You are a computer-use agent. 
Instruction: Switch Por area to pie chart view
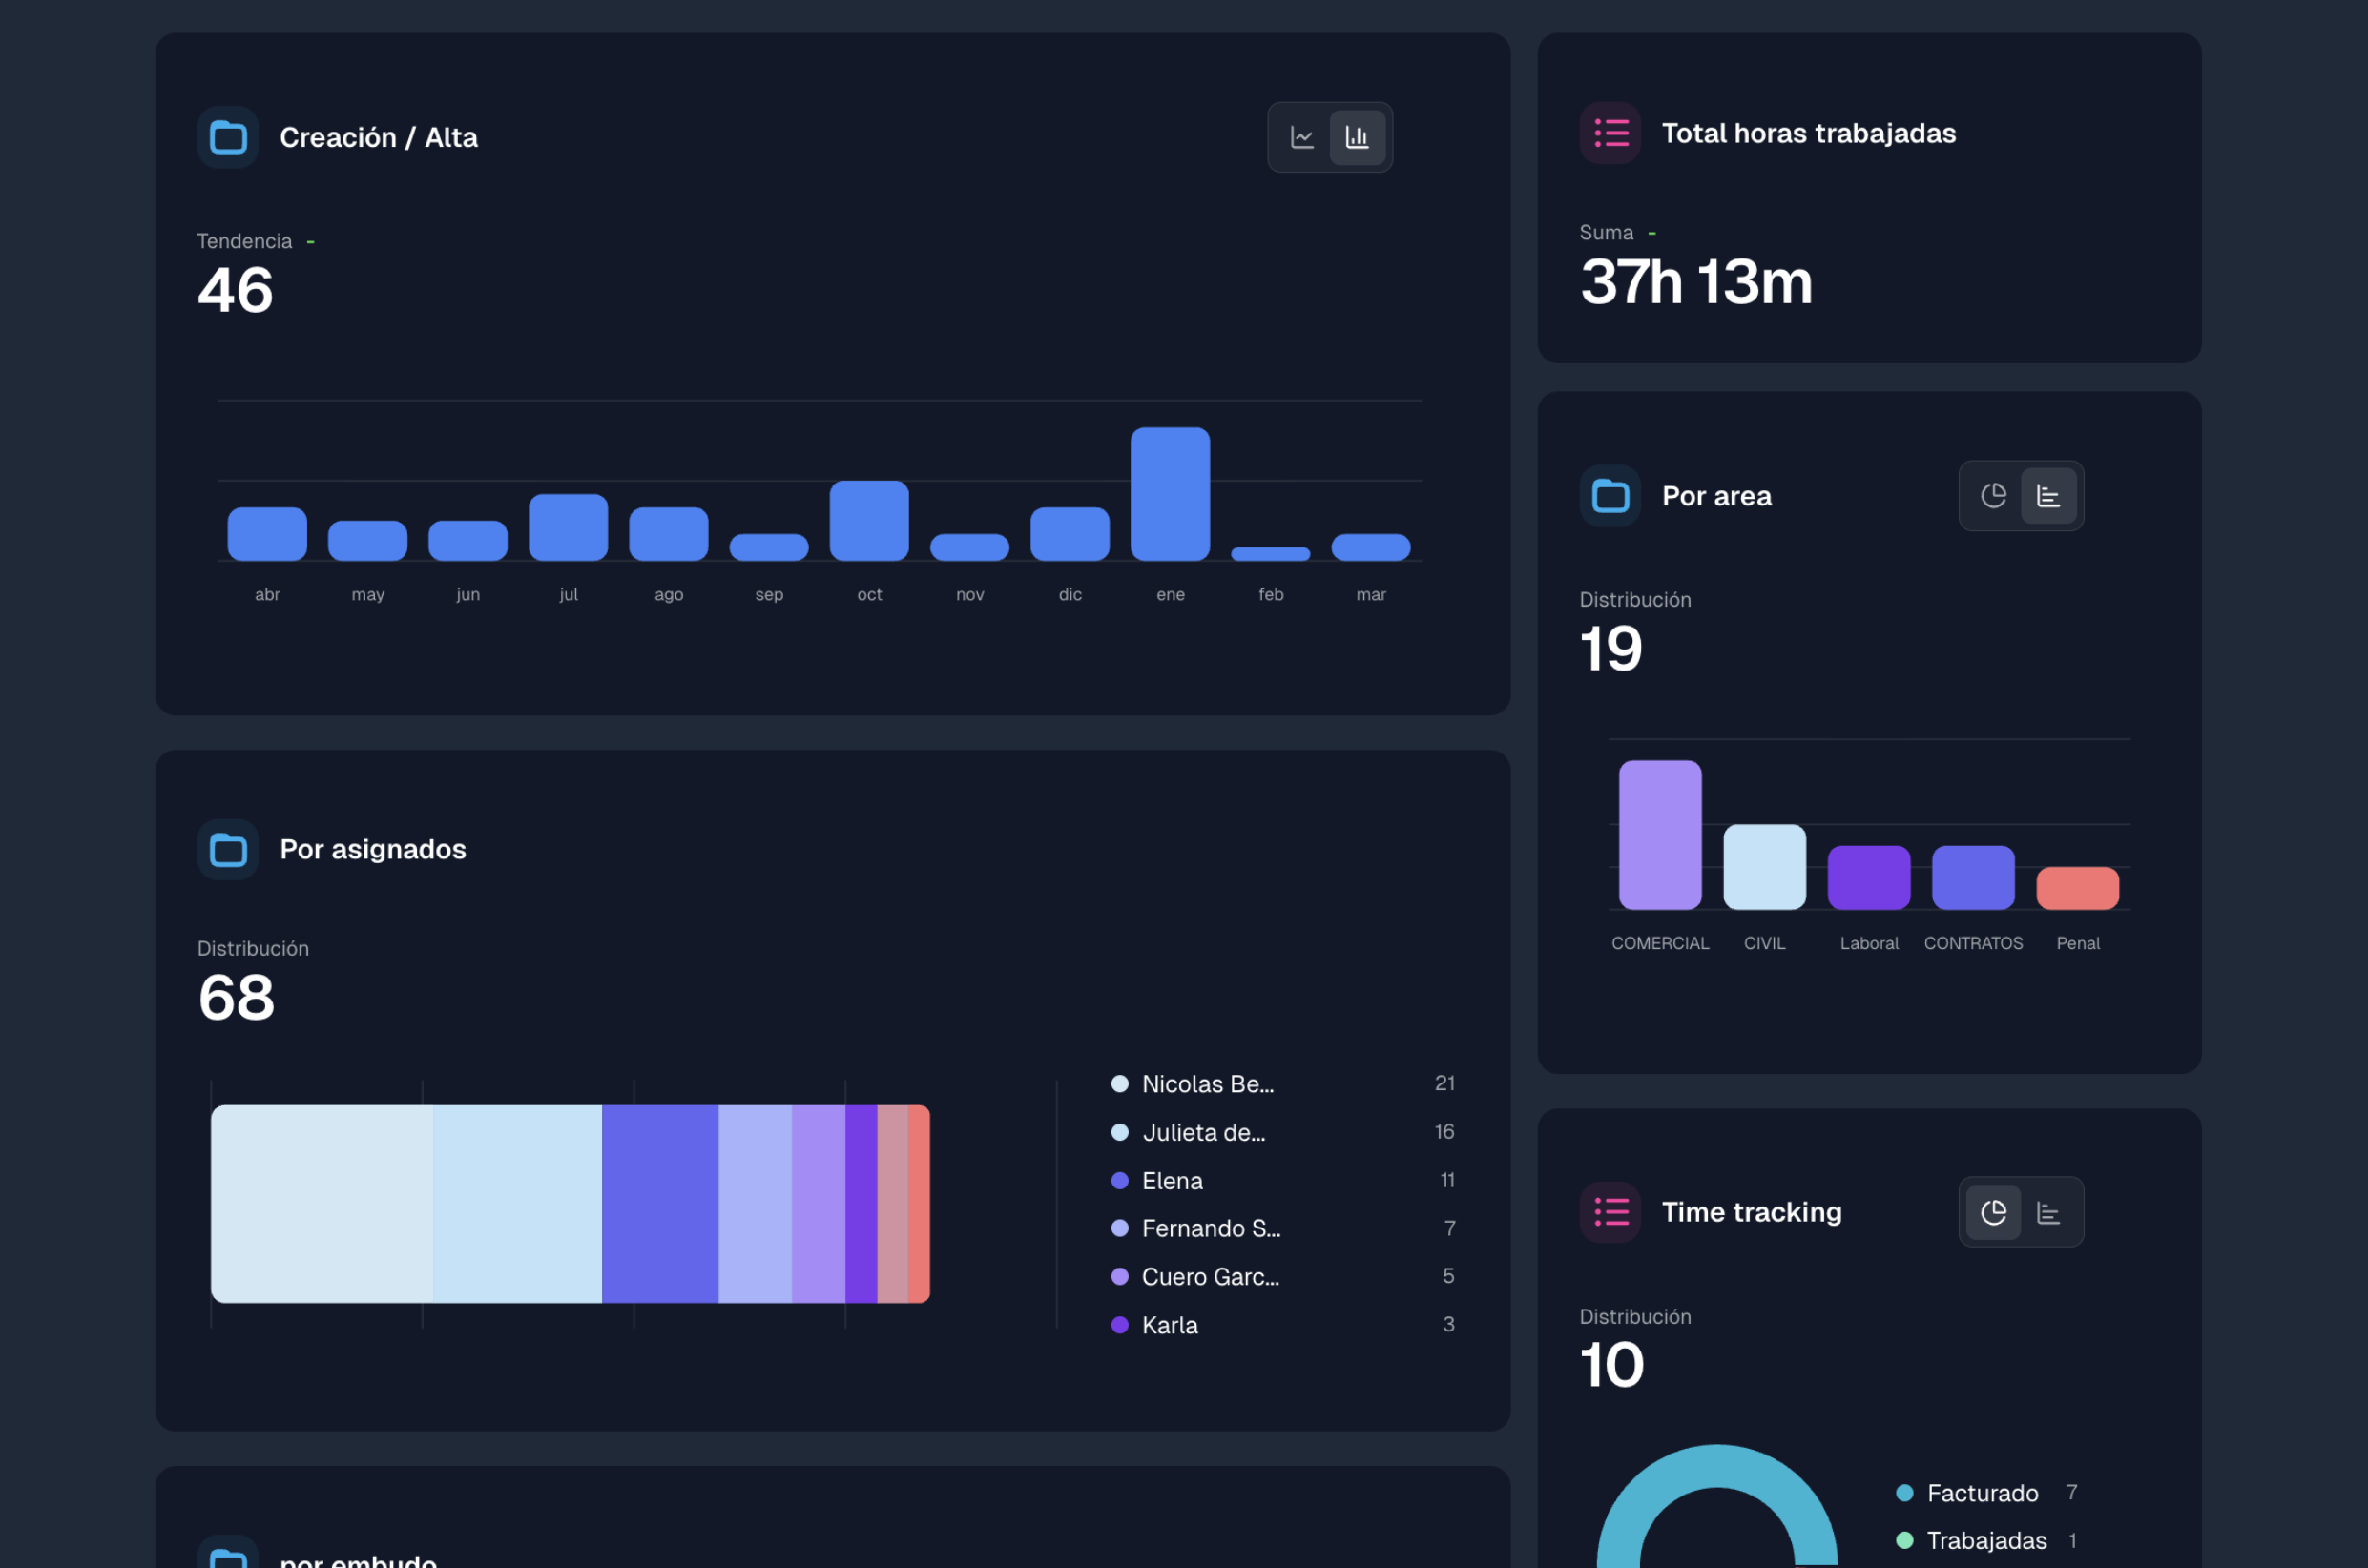point(1993,496)
